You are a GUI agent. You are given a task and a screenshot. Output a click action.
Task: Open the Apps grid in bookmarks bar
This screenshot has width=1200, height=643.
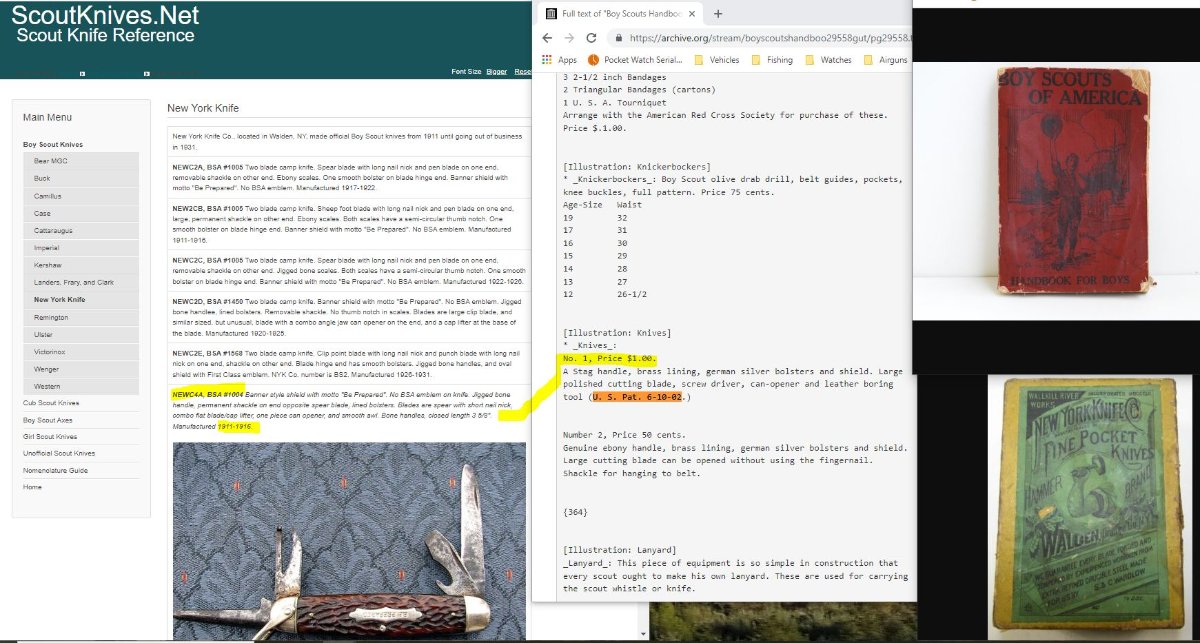click(560, 60)
